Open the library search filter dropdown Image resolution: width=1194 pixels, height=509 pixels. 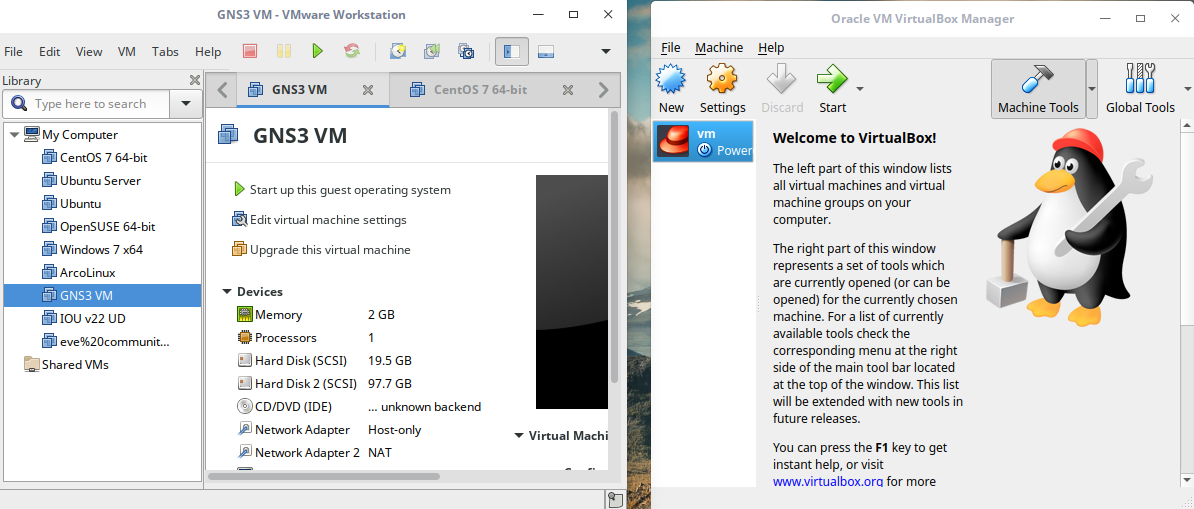(x=185, y=104)
